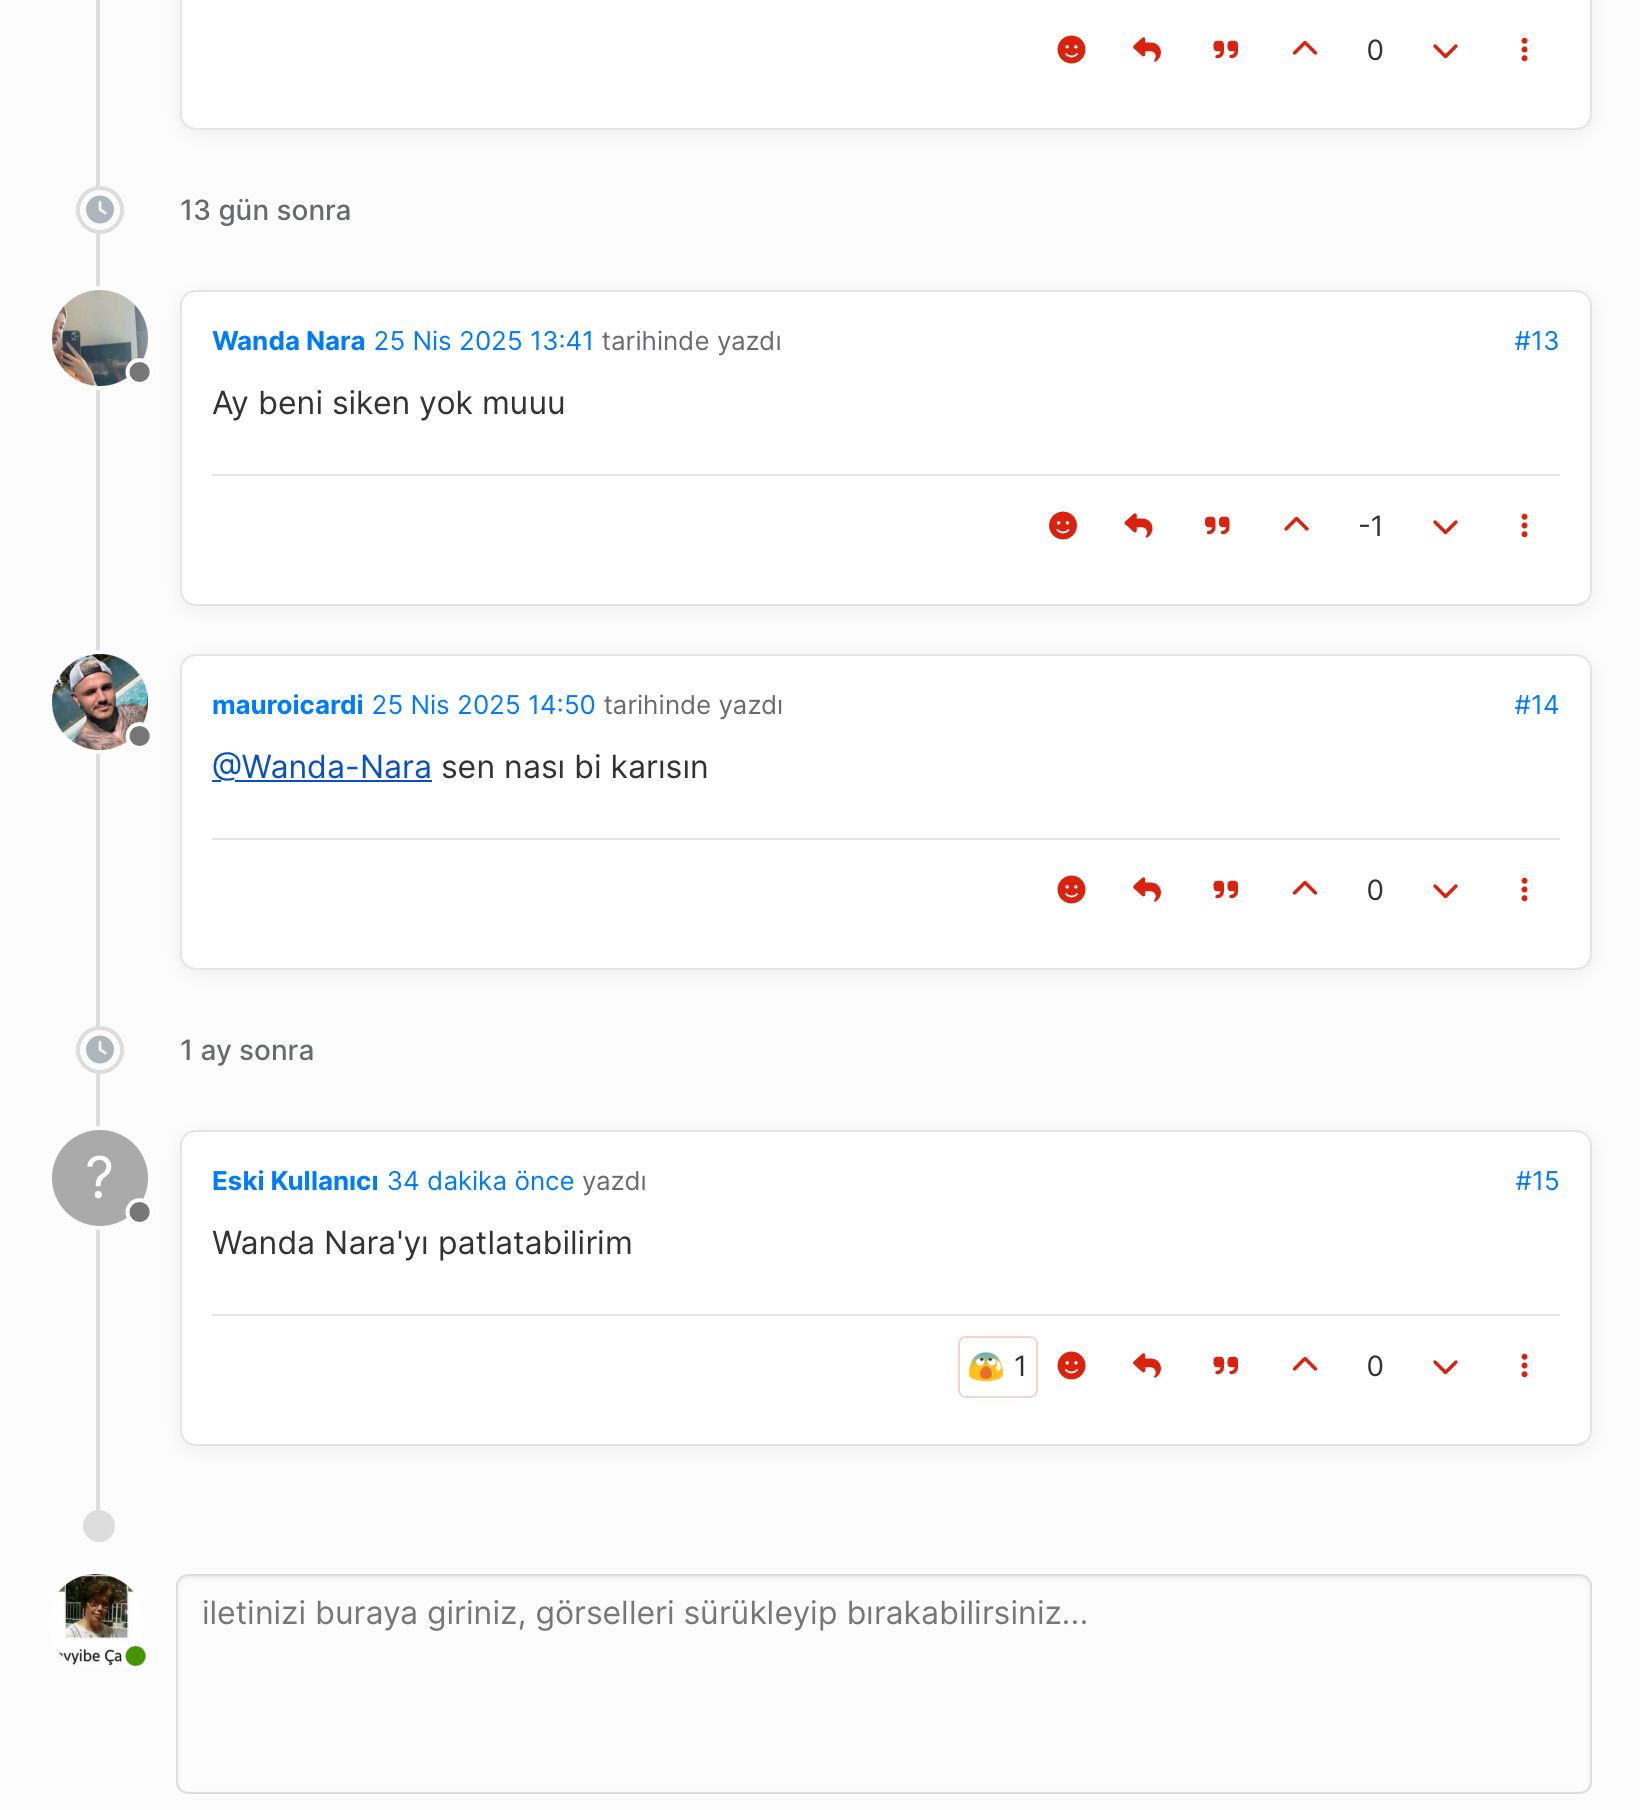Open the Wanda Nara username link
The height and width of the screenshot is (1810, 1640).
point(288,341)
